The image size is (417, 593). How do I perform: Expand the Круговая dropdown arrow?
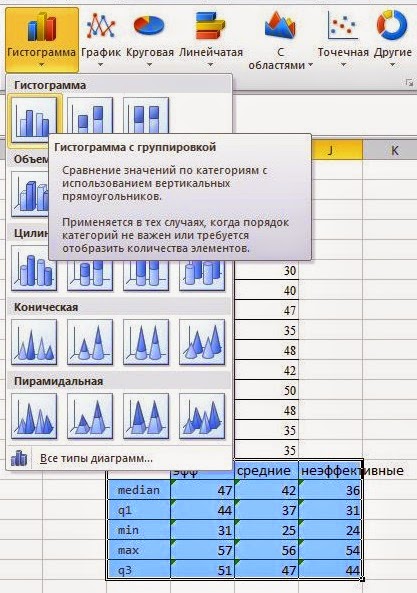(149, 65)
